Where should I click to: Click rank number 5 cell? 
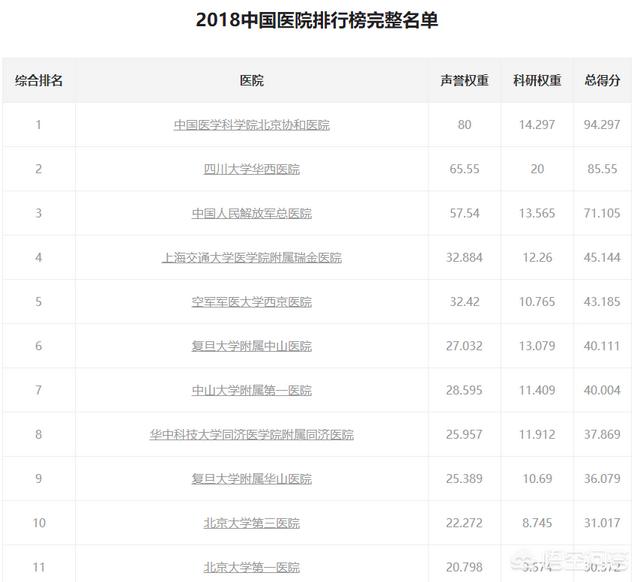[x=39, y=302]
